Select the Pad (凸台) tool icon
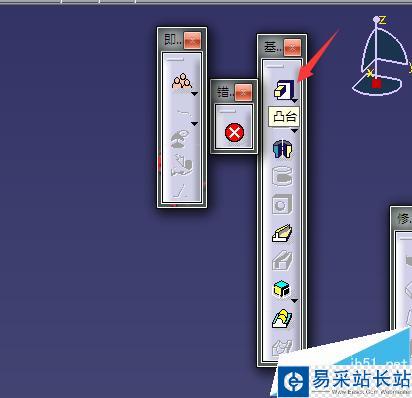Image resolution: width=412 pixels, height=398 pixels. click(283, 89)
